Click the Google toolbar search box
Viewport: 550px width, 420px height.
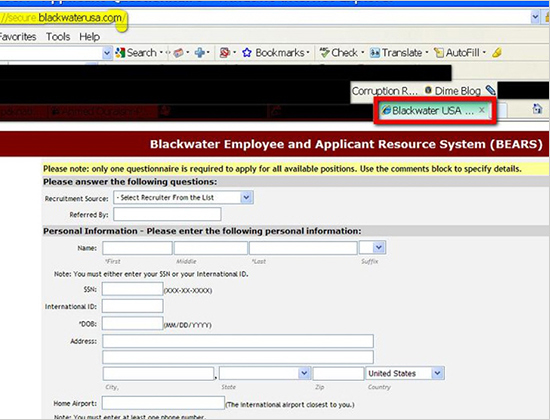pyautogui.click(x=51, y=53)
